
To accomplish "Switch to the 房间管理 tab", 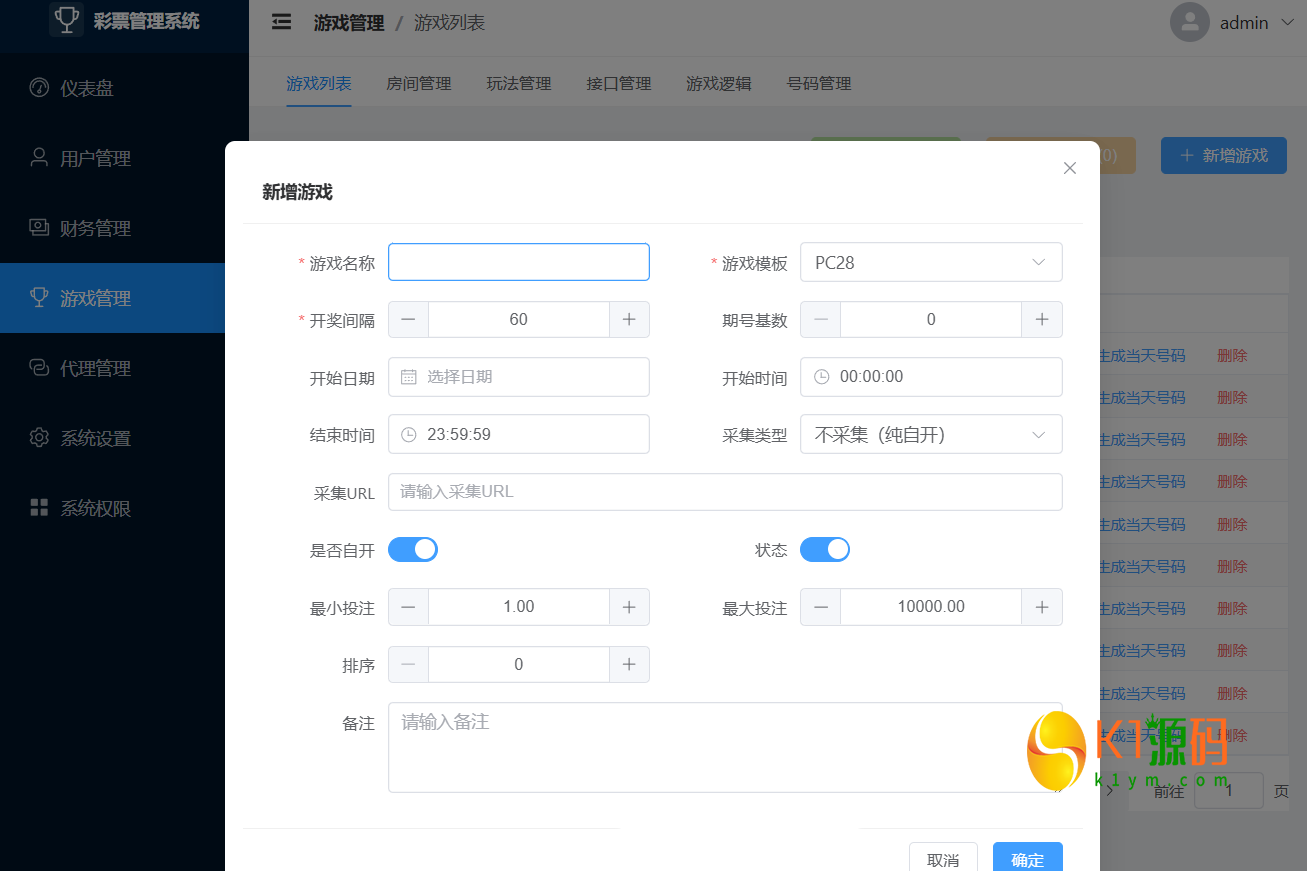I will click(419, 83).
